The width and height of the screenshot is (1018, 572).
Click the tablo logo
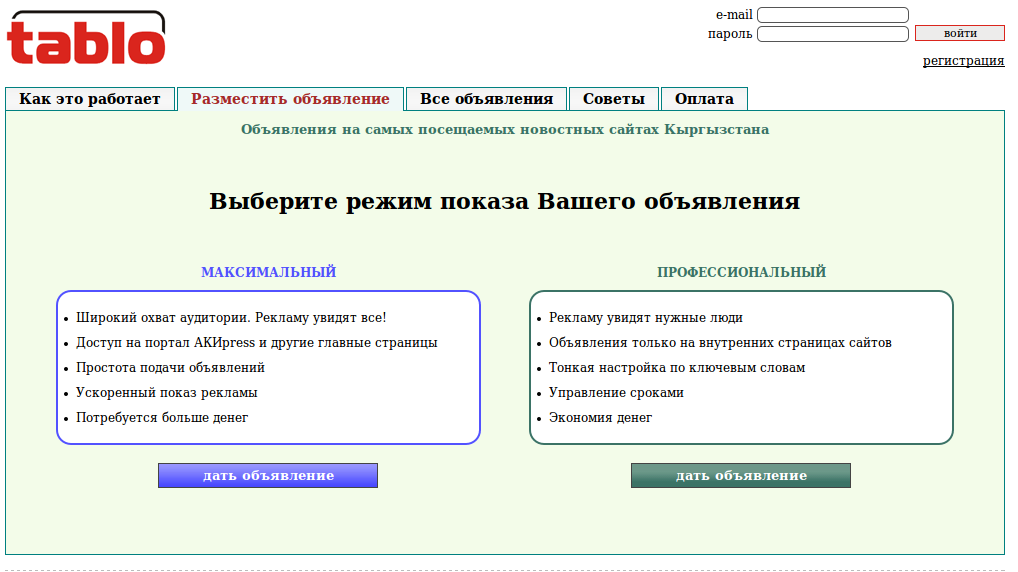coord(86,38)
